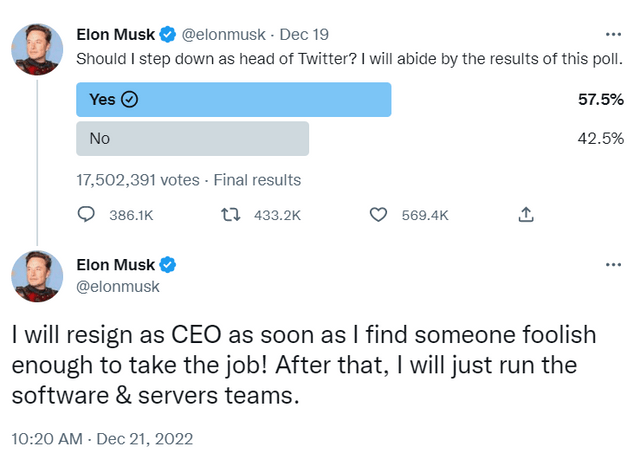
Task: Click the 17,502,391 votes count text
Action: point(138,181)
